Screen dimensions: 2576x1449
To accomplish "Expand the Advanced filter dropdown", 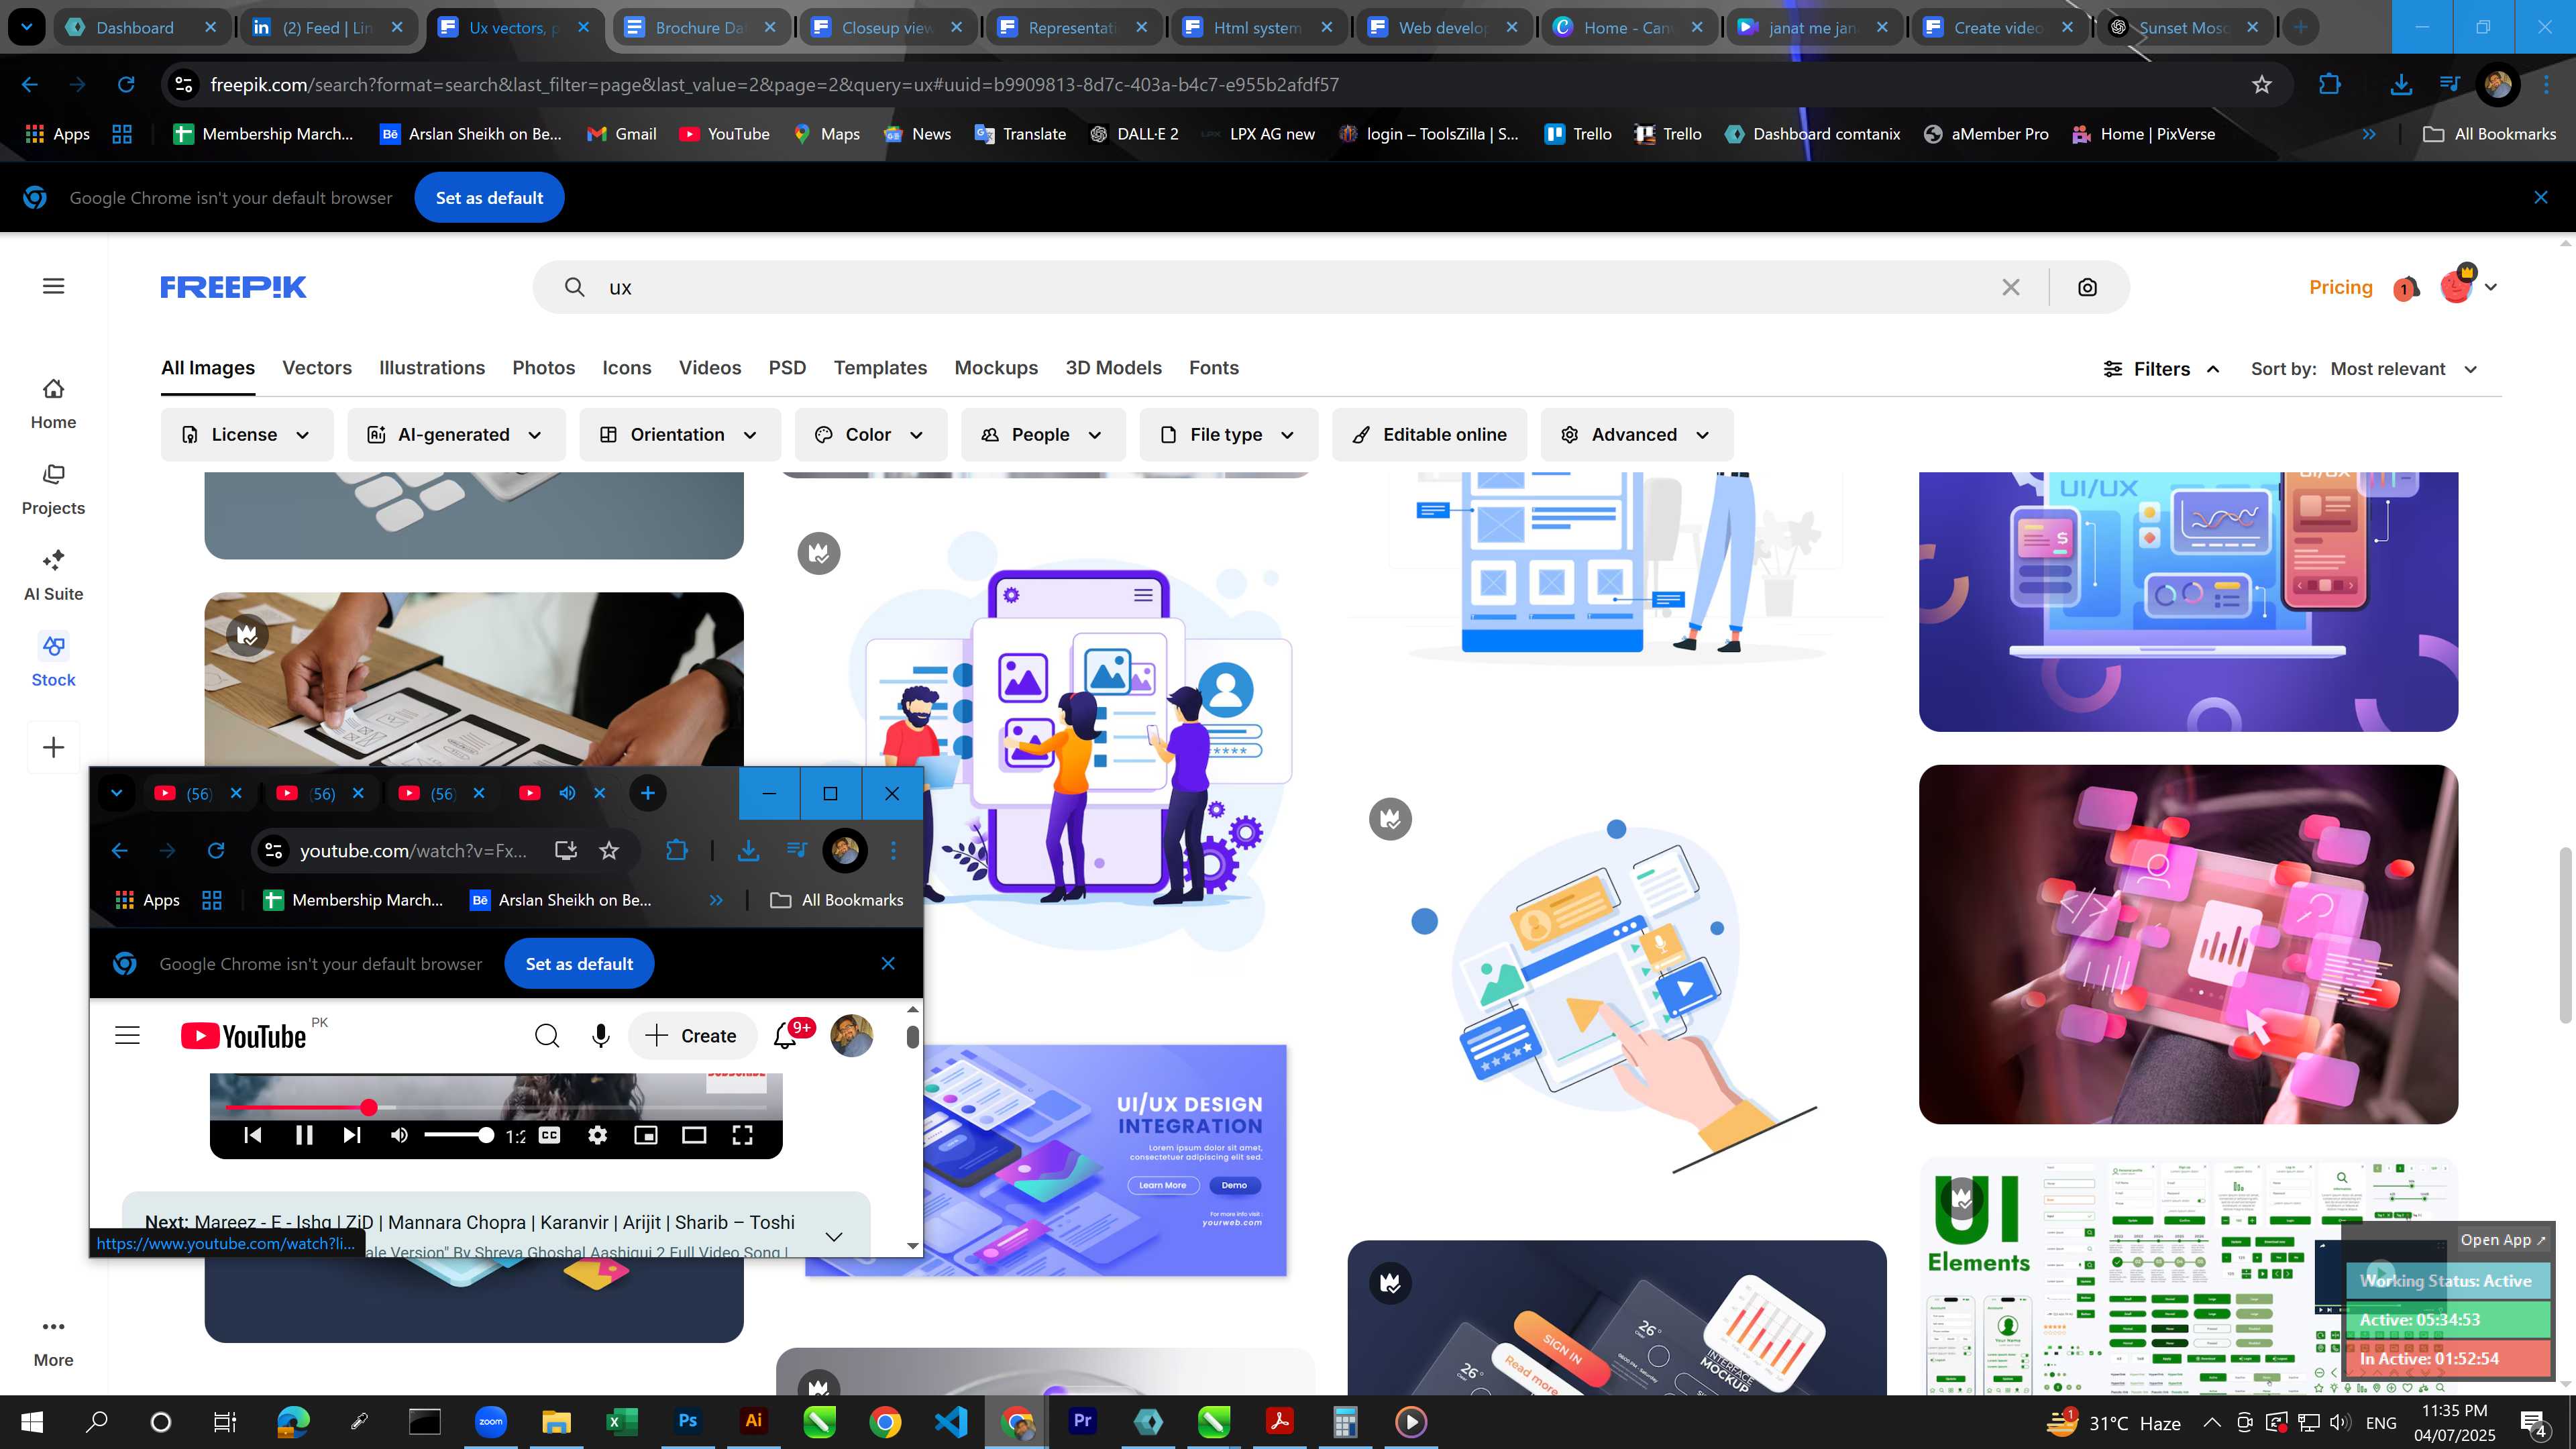I will (x=1637, y=435).
